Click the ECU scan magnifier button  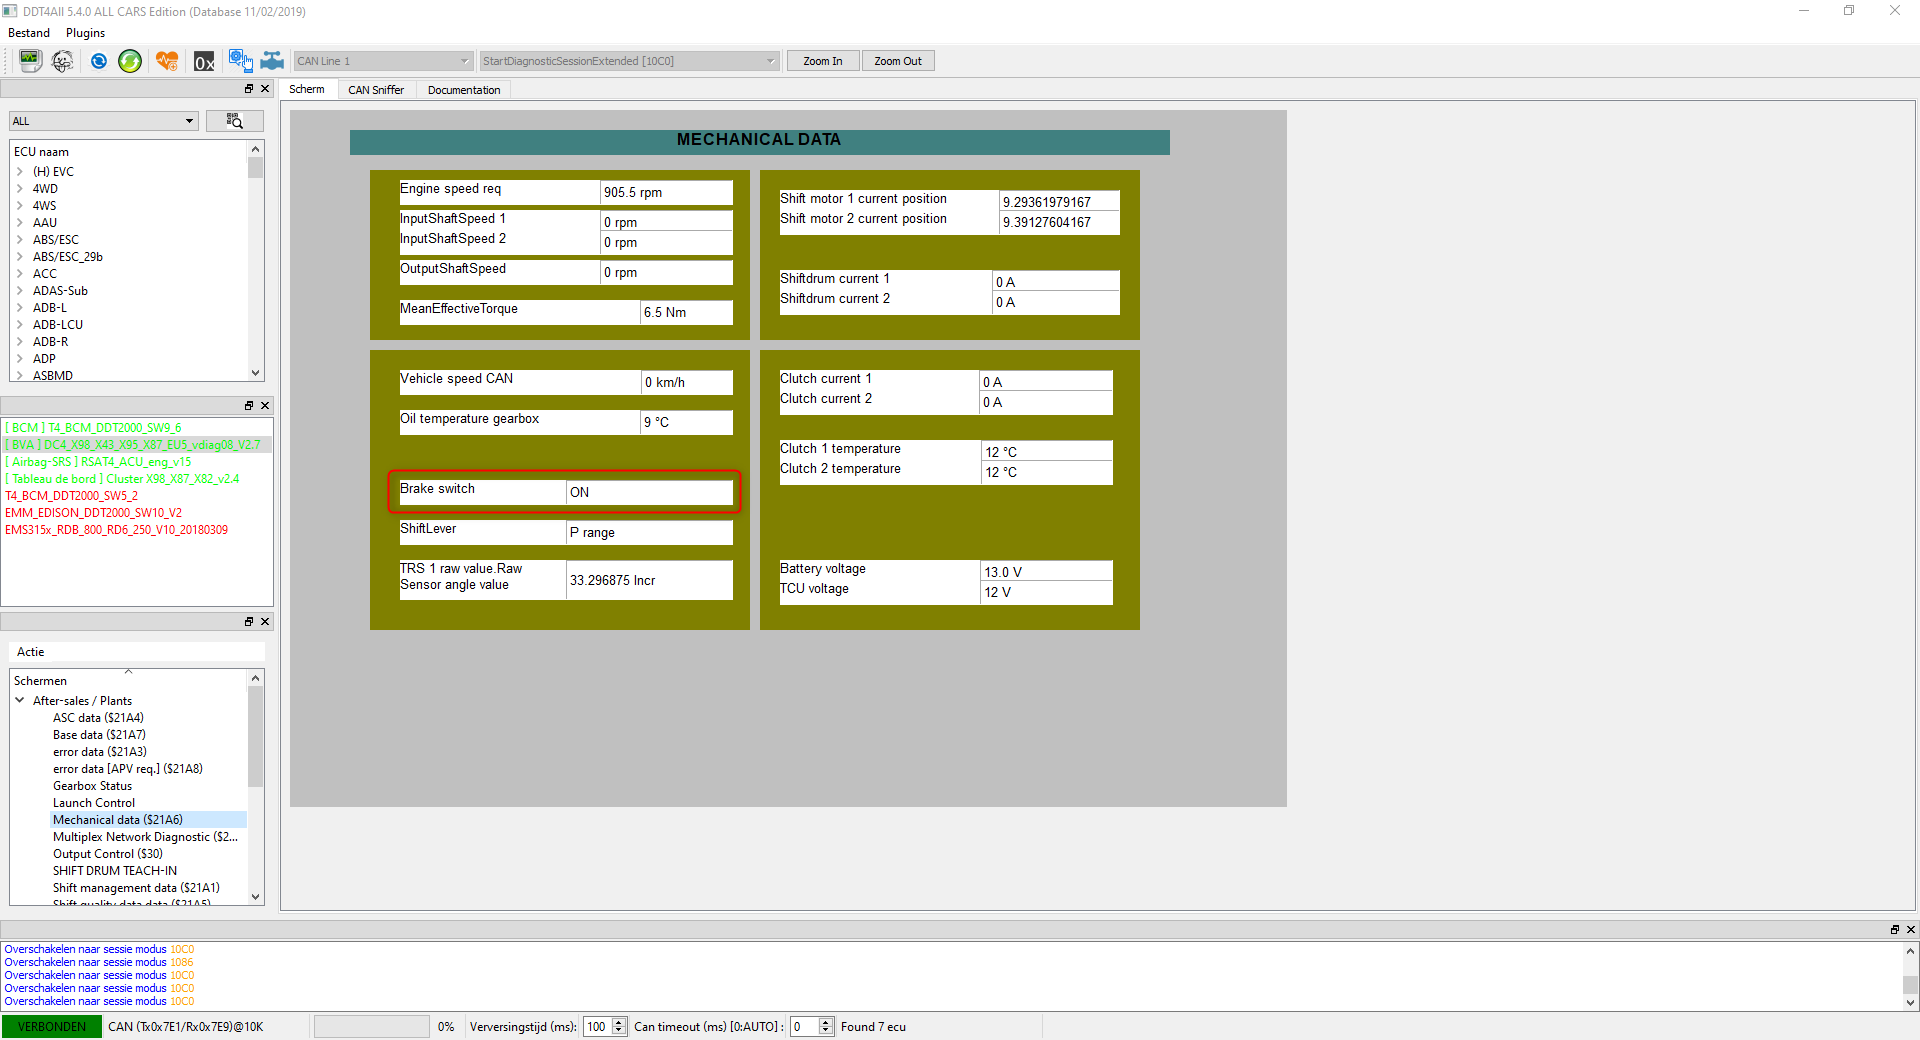(234, 121)
